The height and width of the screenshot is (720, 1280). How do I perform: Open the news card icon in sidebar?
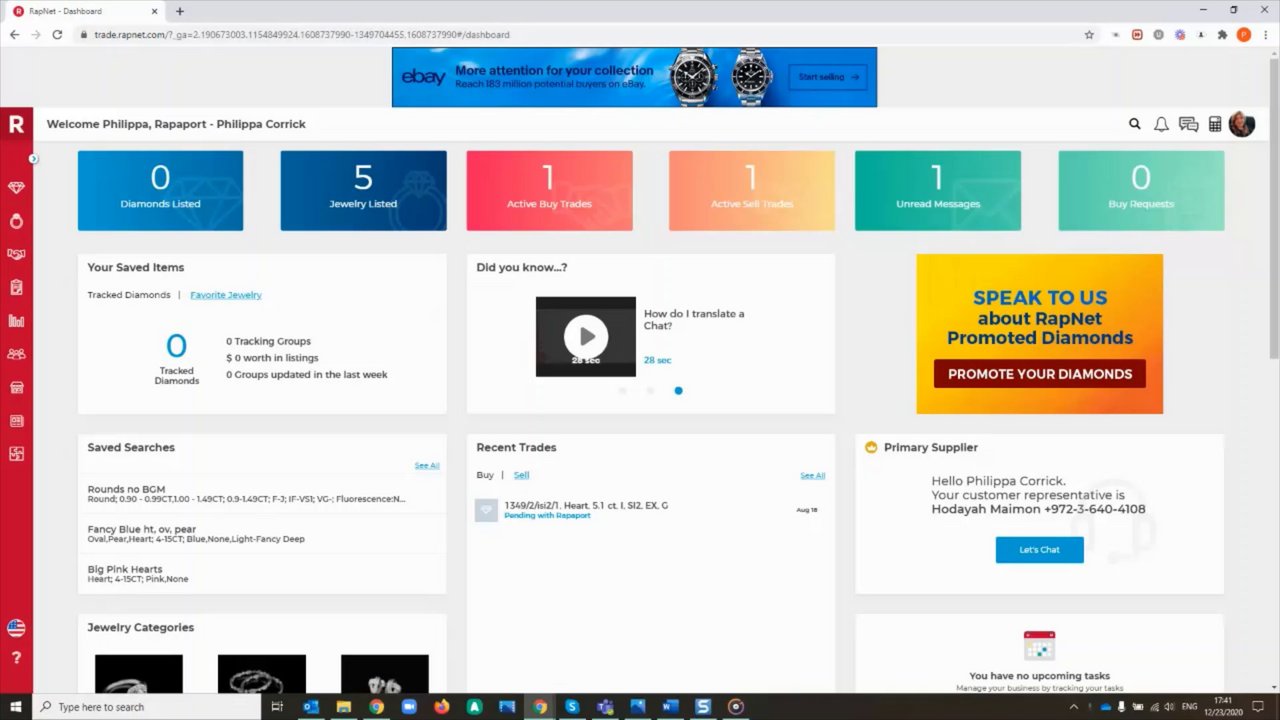pos(16,421)
